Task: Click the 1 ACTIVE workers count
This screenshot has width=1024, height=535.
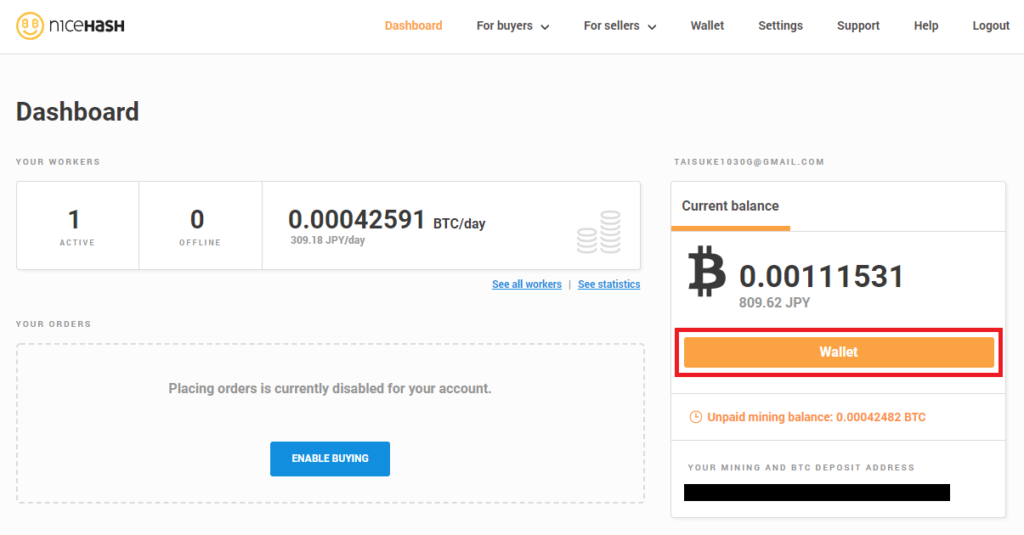Action: [77, 226]
